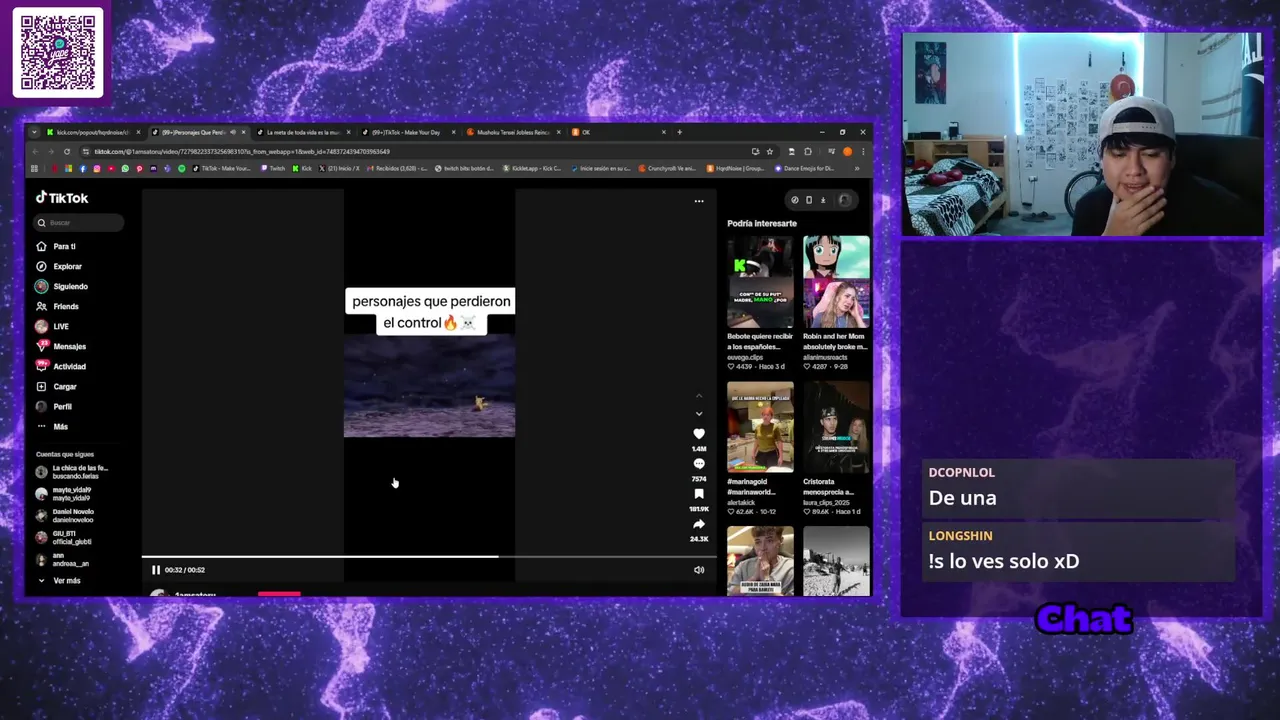Open the Chrome three-dot menu

pyautogui.click(x=863, y=152)
